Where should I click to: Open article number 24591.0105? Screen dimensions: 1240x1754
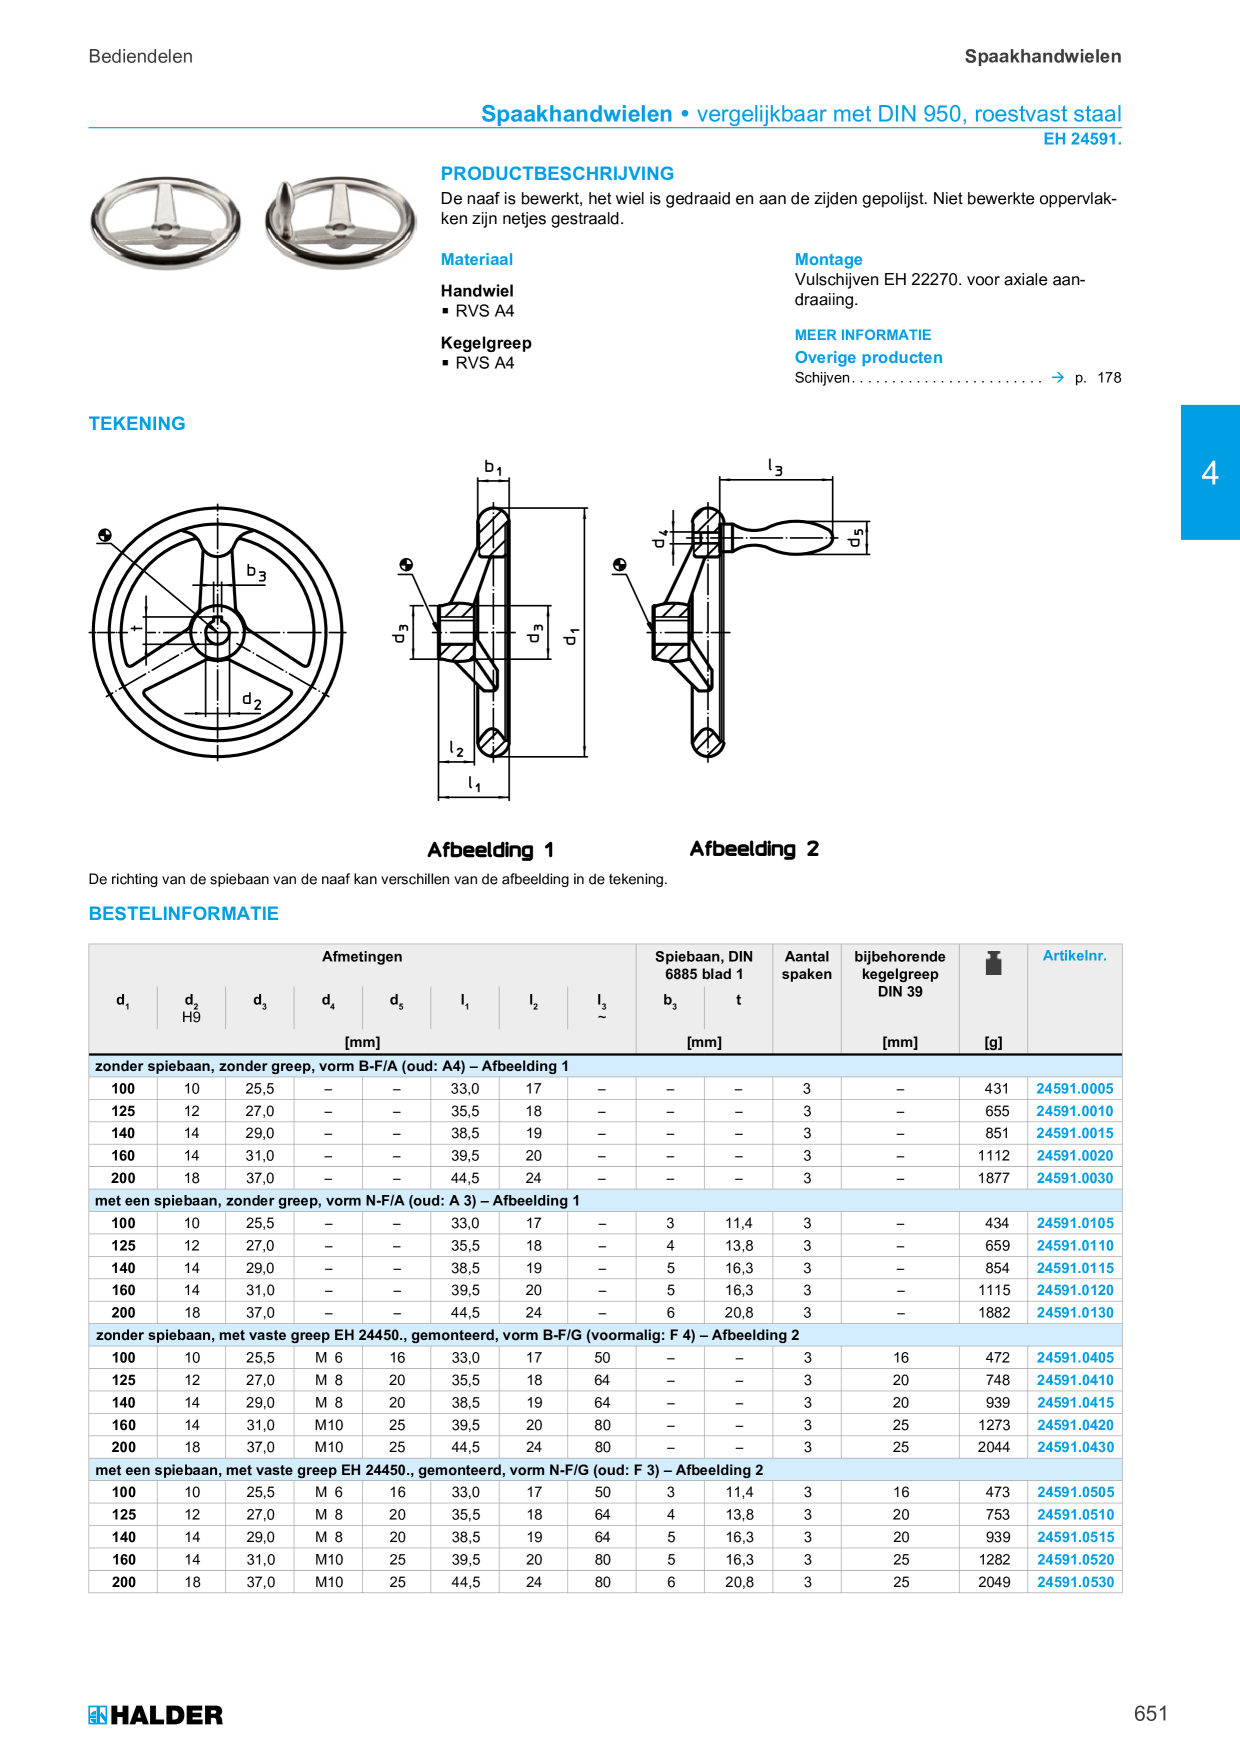pos(1074,1223)
